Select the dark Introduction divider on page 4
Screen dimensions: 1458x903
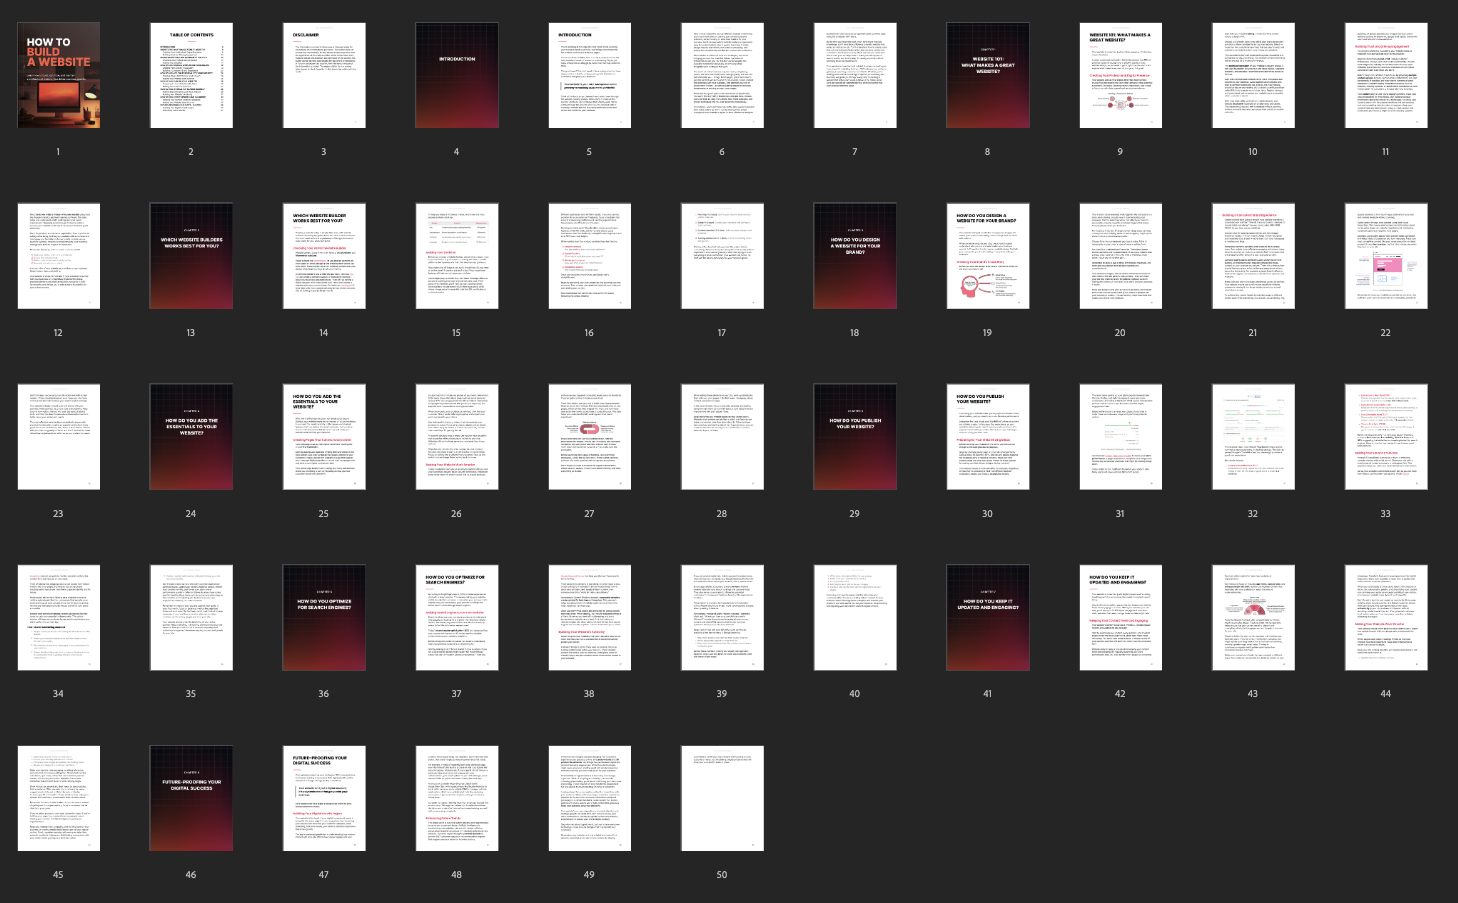456,76
